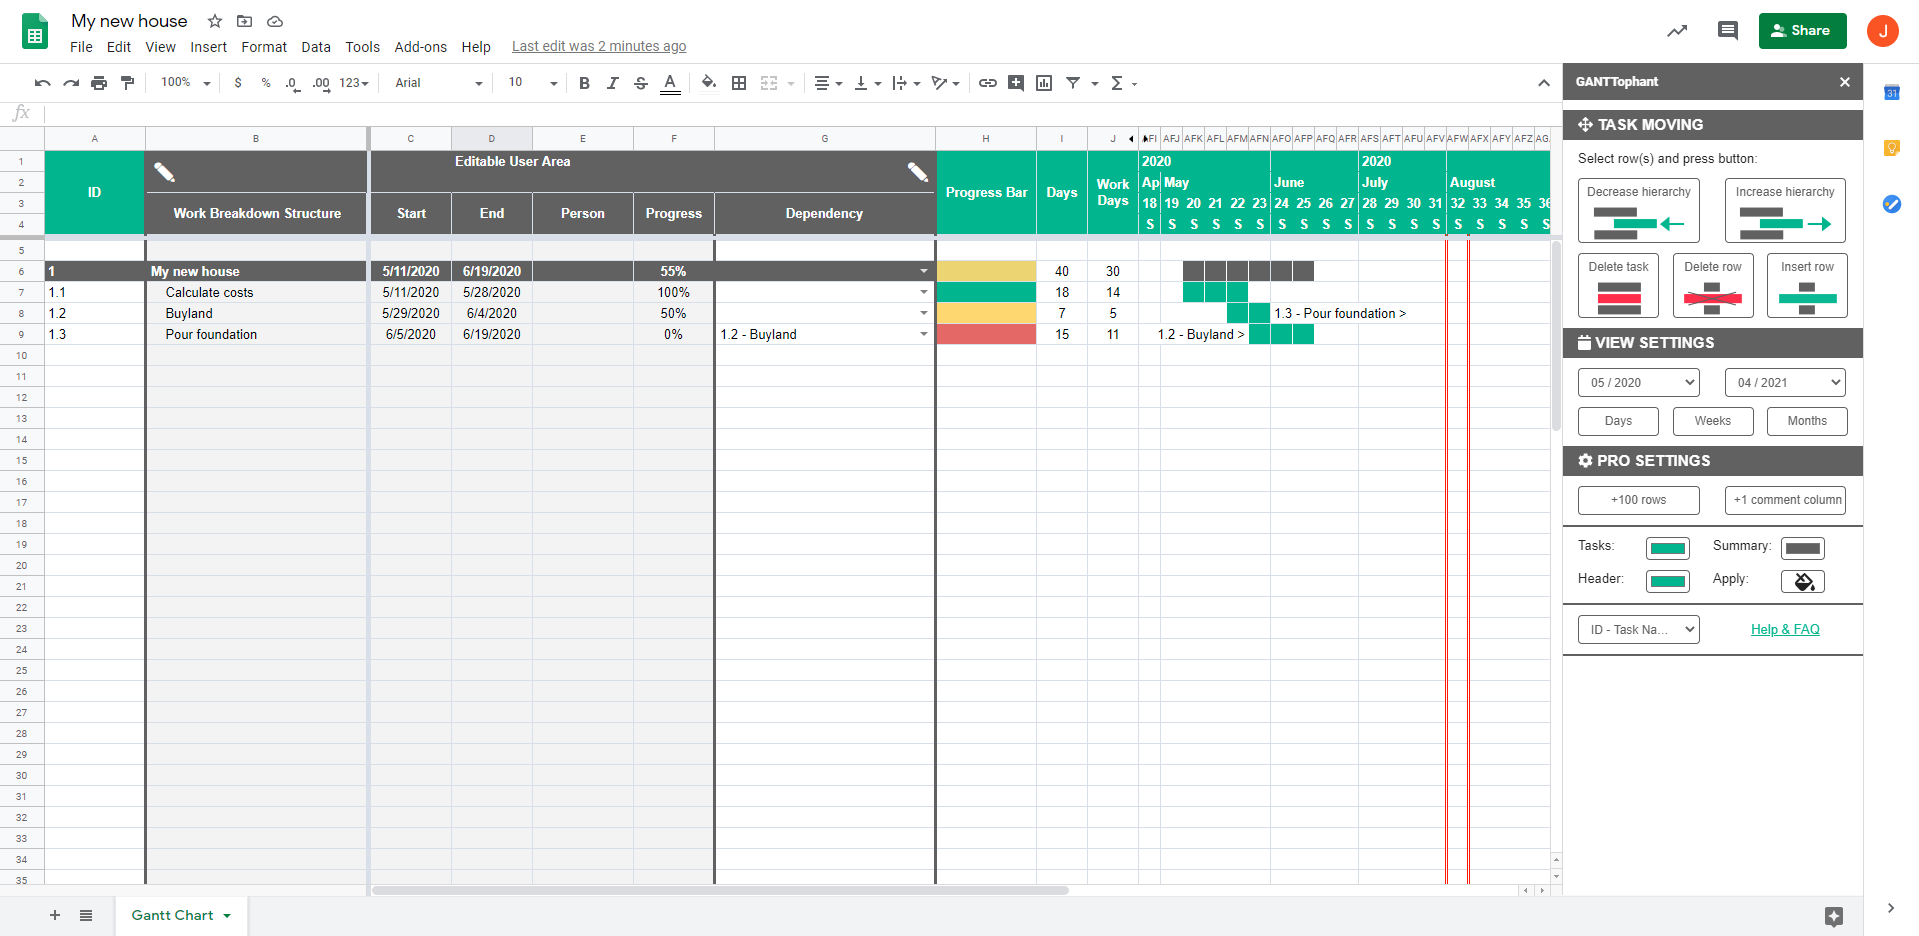Viewport: 1919px width, 936px height.
Task: Change the Tasks color swatch
Action: [x=1666, y=547]
